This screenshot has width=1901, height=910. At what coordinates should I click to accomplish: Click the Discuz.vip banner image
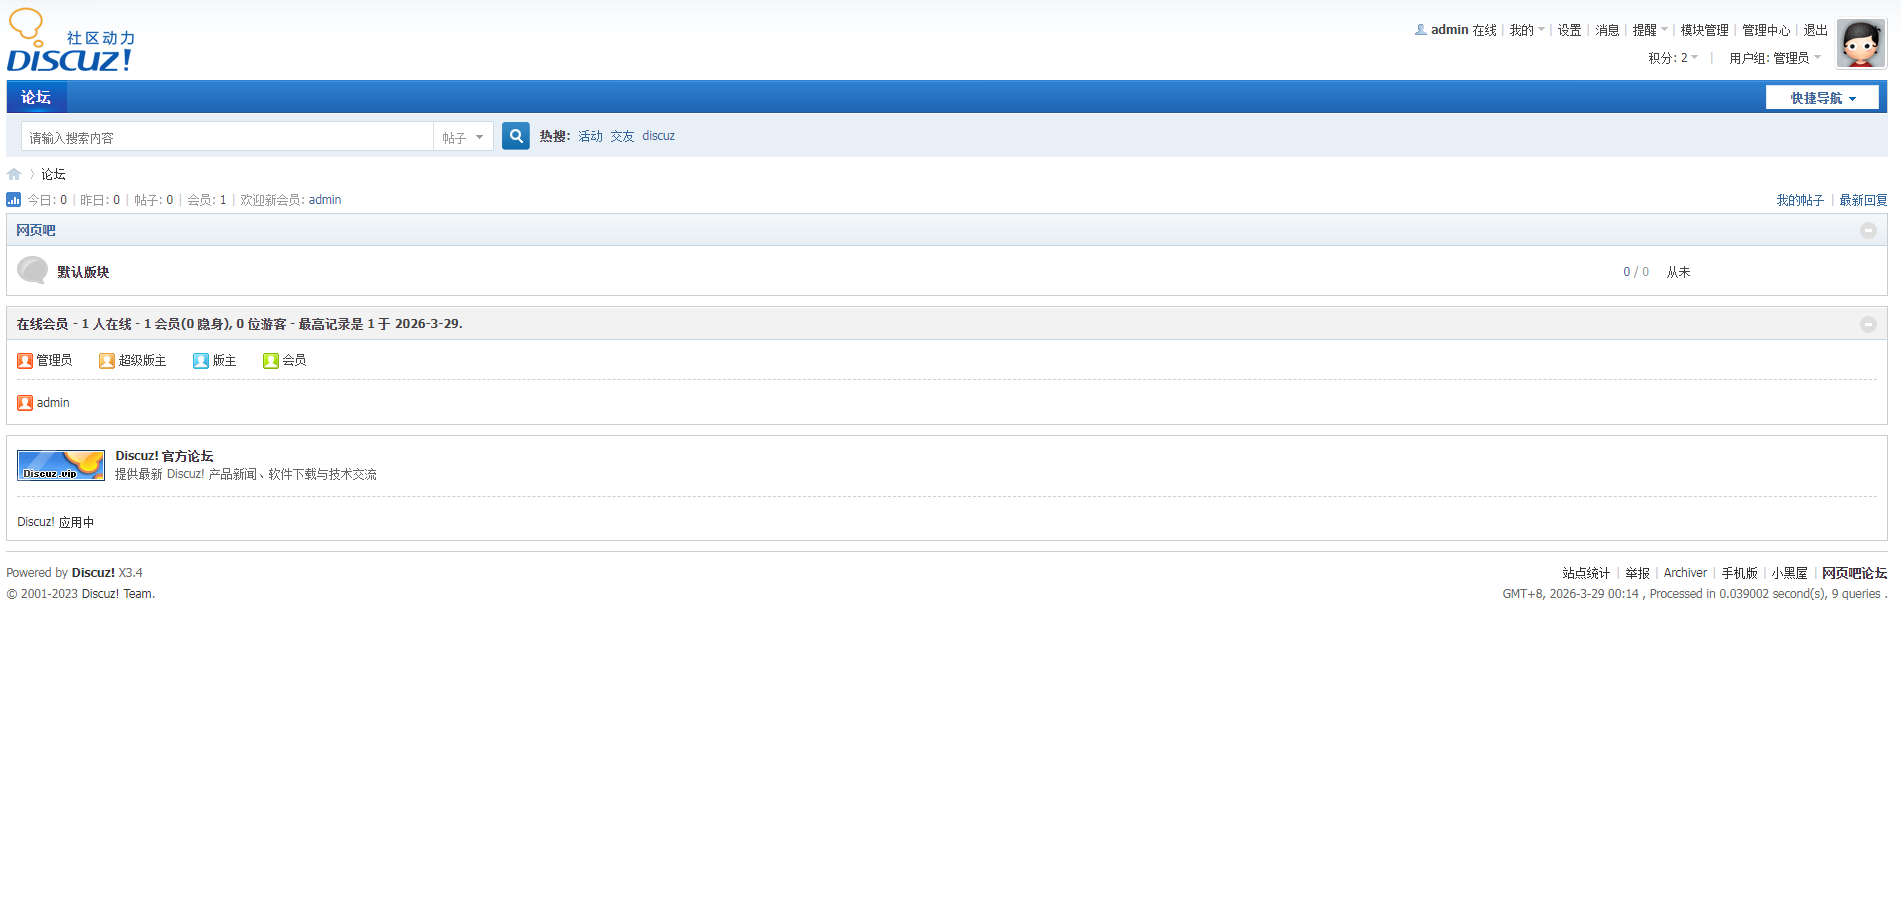61,465
